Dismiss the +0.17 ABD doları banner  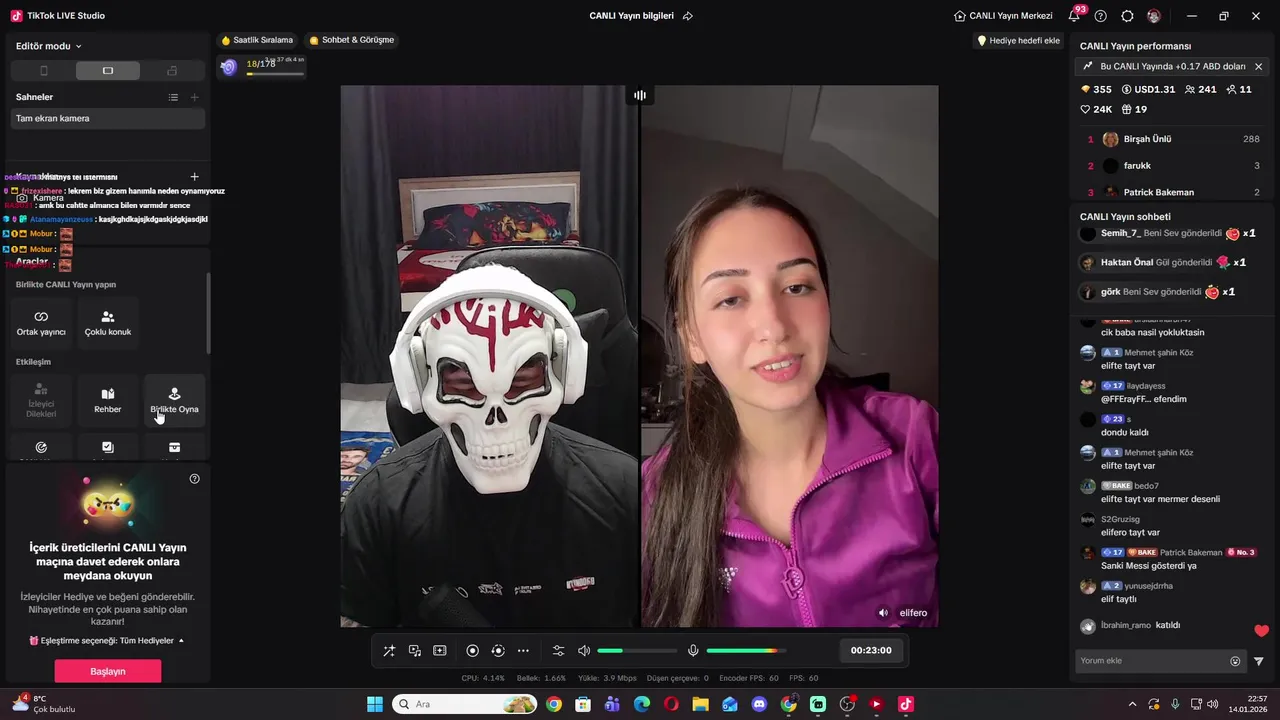tap(1258, 66)
